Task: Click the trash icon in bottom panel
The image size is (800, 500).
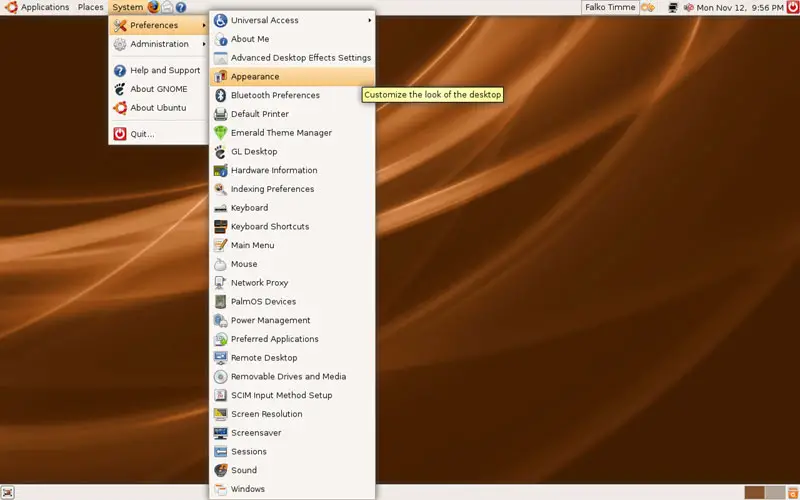Action: point(793,492)
